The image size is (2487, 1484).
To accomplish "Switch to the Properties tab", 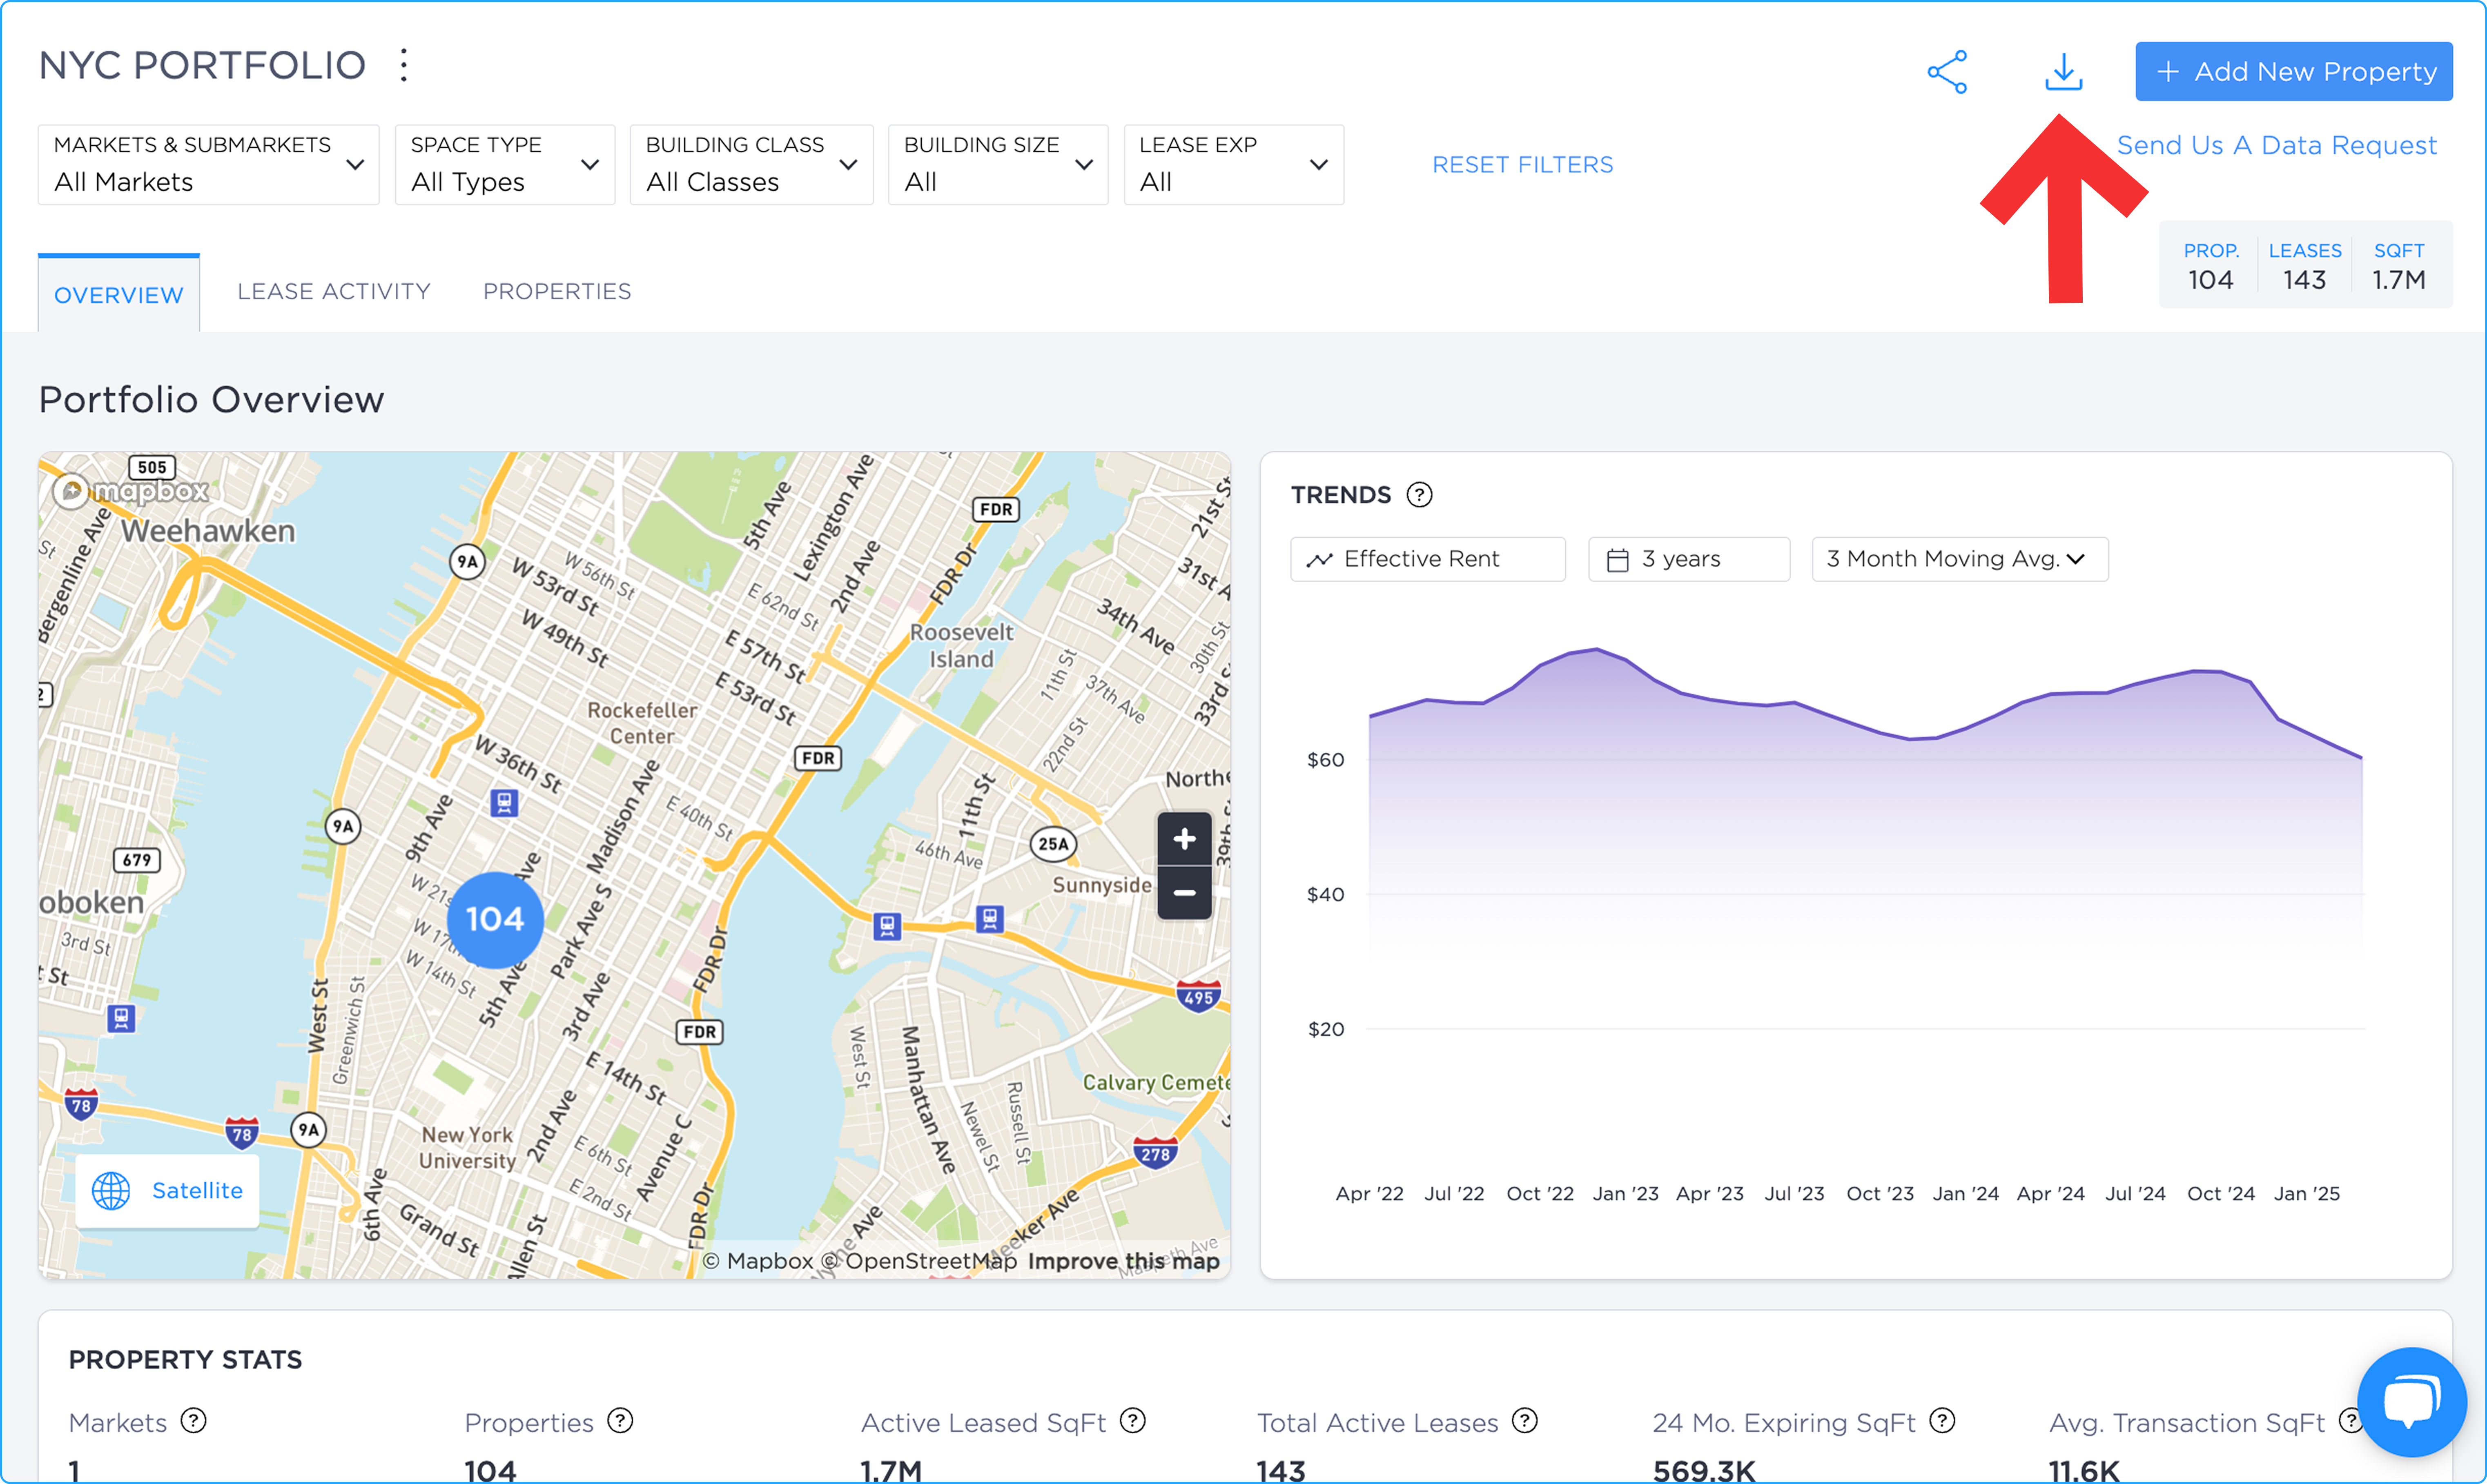I will pos(557,291).
